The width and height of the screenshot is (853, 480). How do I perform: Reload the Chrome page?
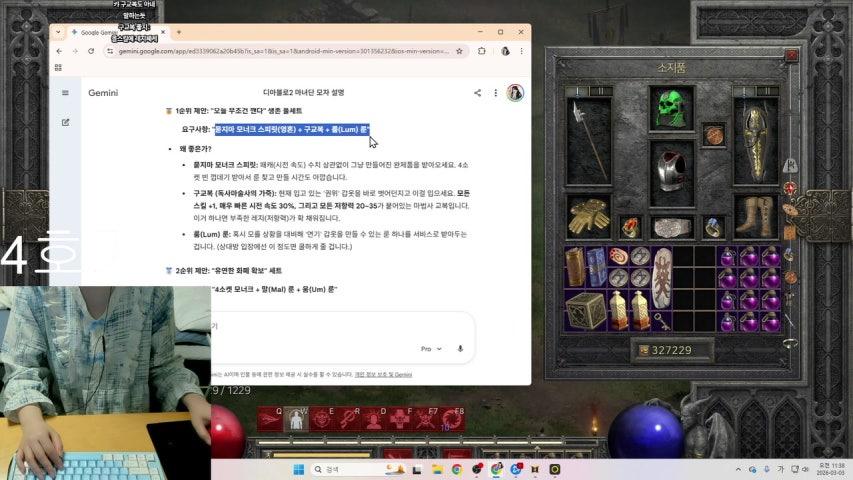click(91, 51)
